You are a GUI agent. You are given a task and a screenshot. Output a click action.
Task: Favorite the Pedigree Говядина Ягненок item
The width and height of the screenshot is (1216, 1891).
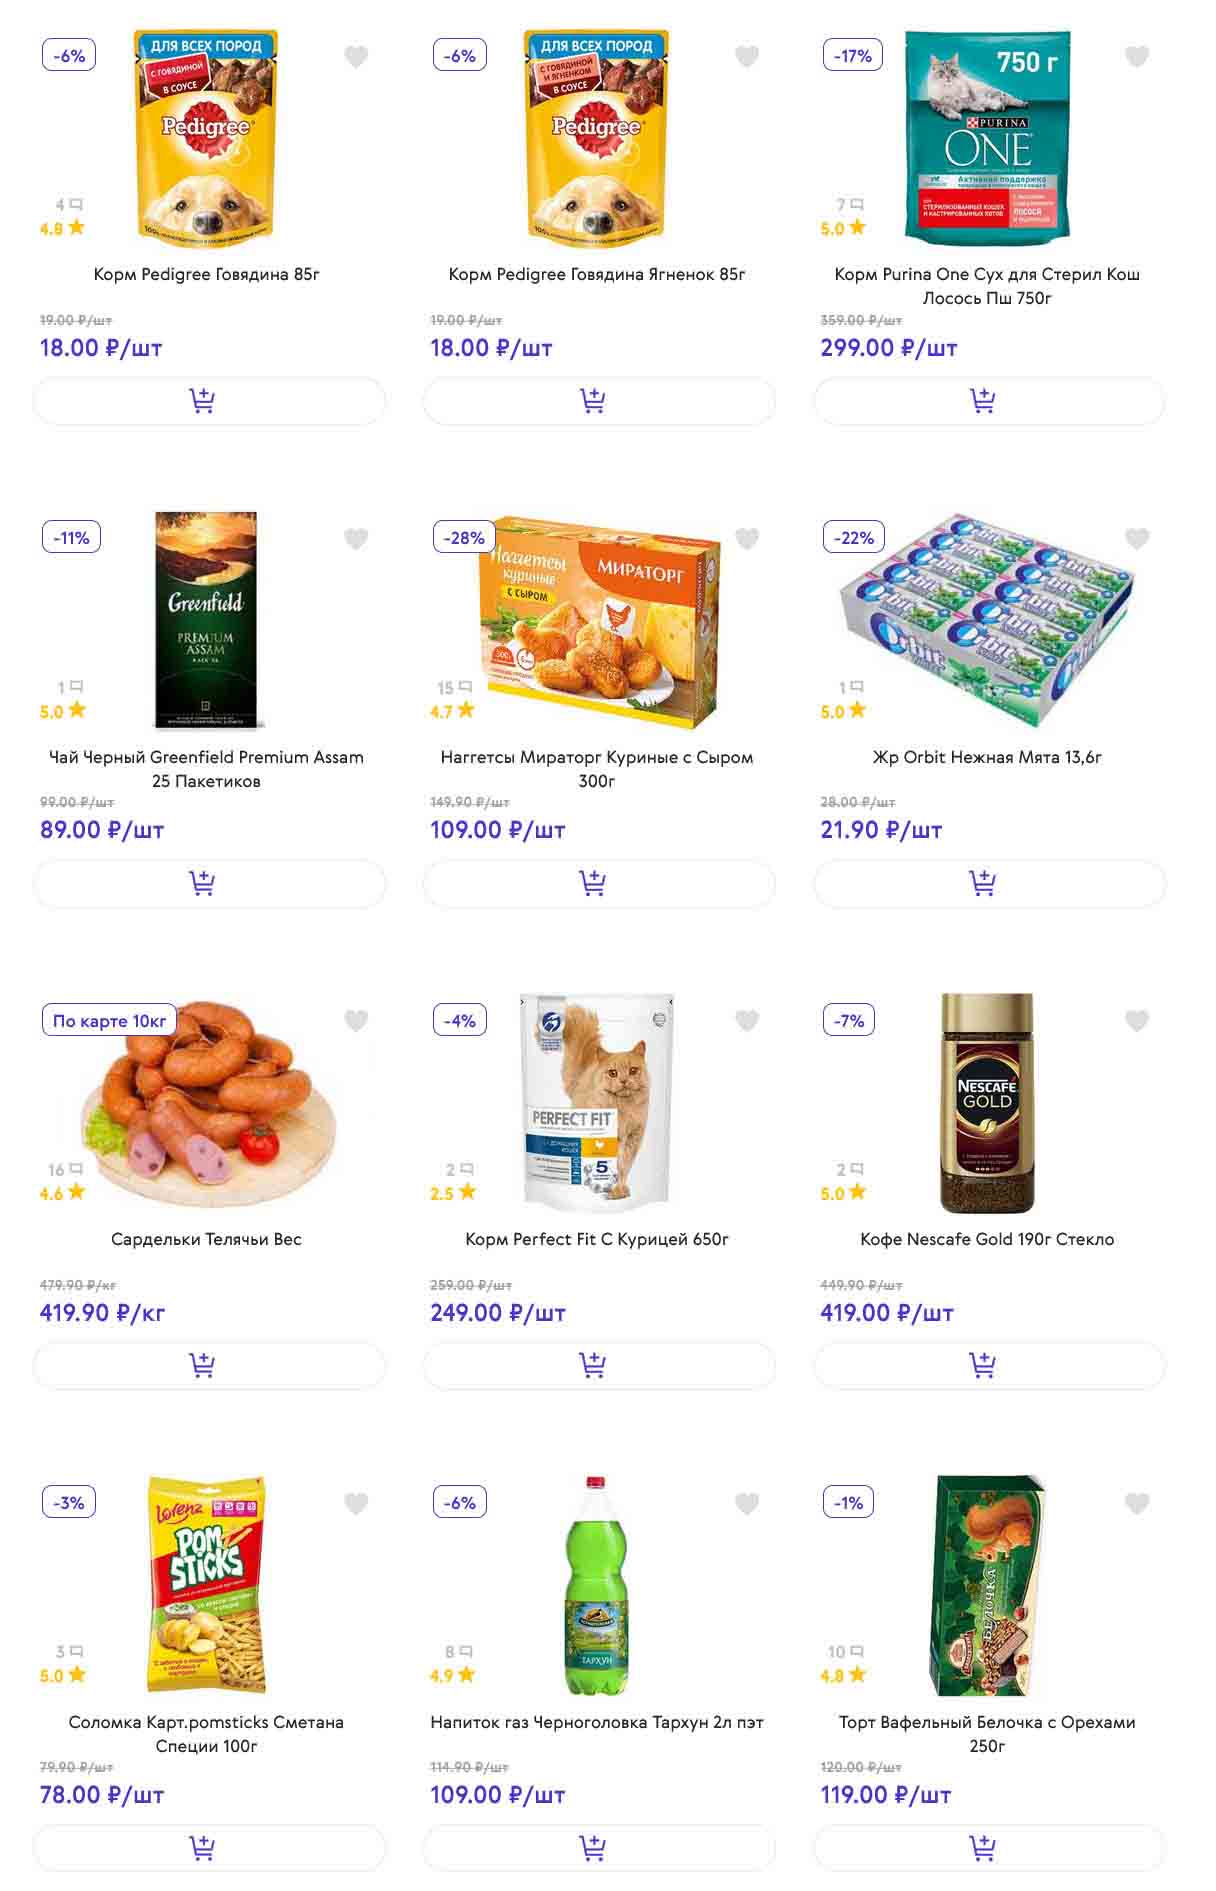pos(747,57)
